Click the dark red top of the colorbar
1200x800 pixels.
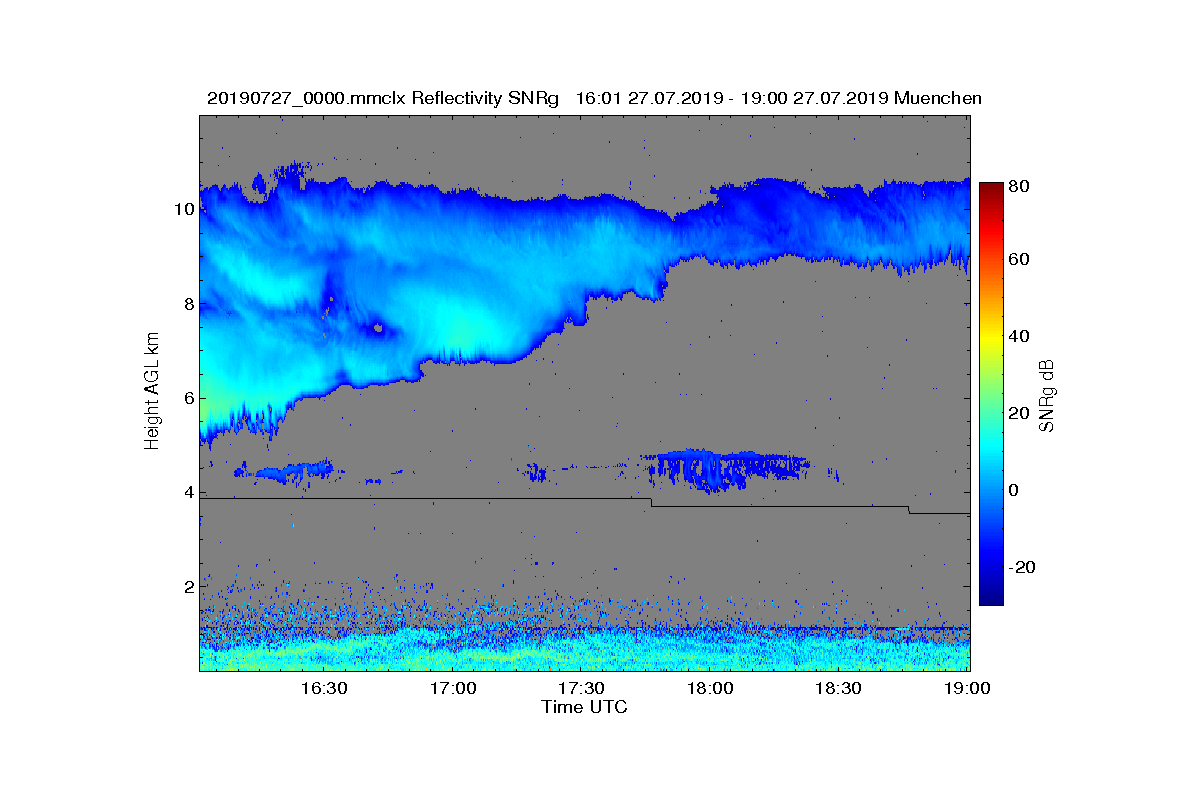point(990,190)
